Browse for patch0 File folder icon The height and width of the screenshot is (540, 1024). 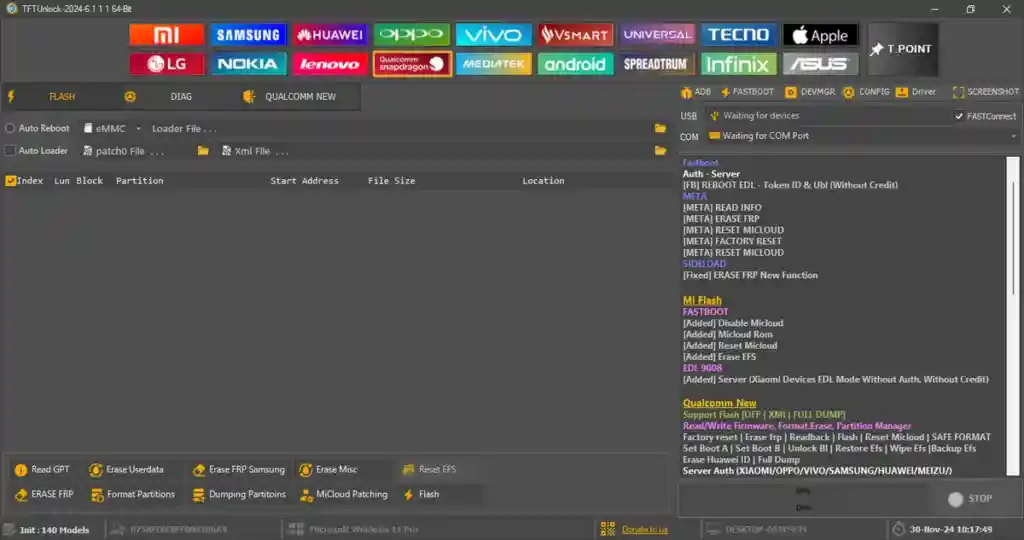point(203,151)
